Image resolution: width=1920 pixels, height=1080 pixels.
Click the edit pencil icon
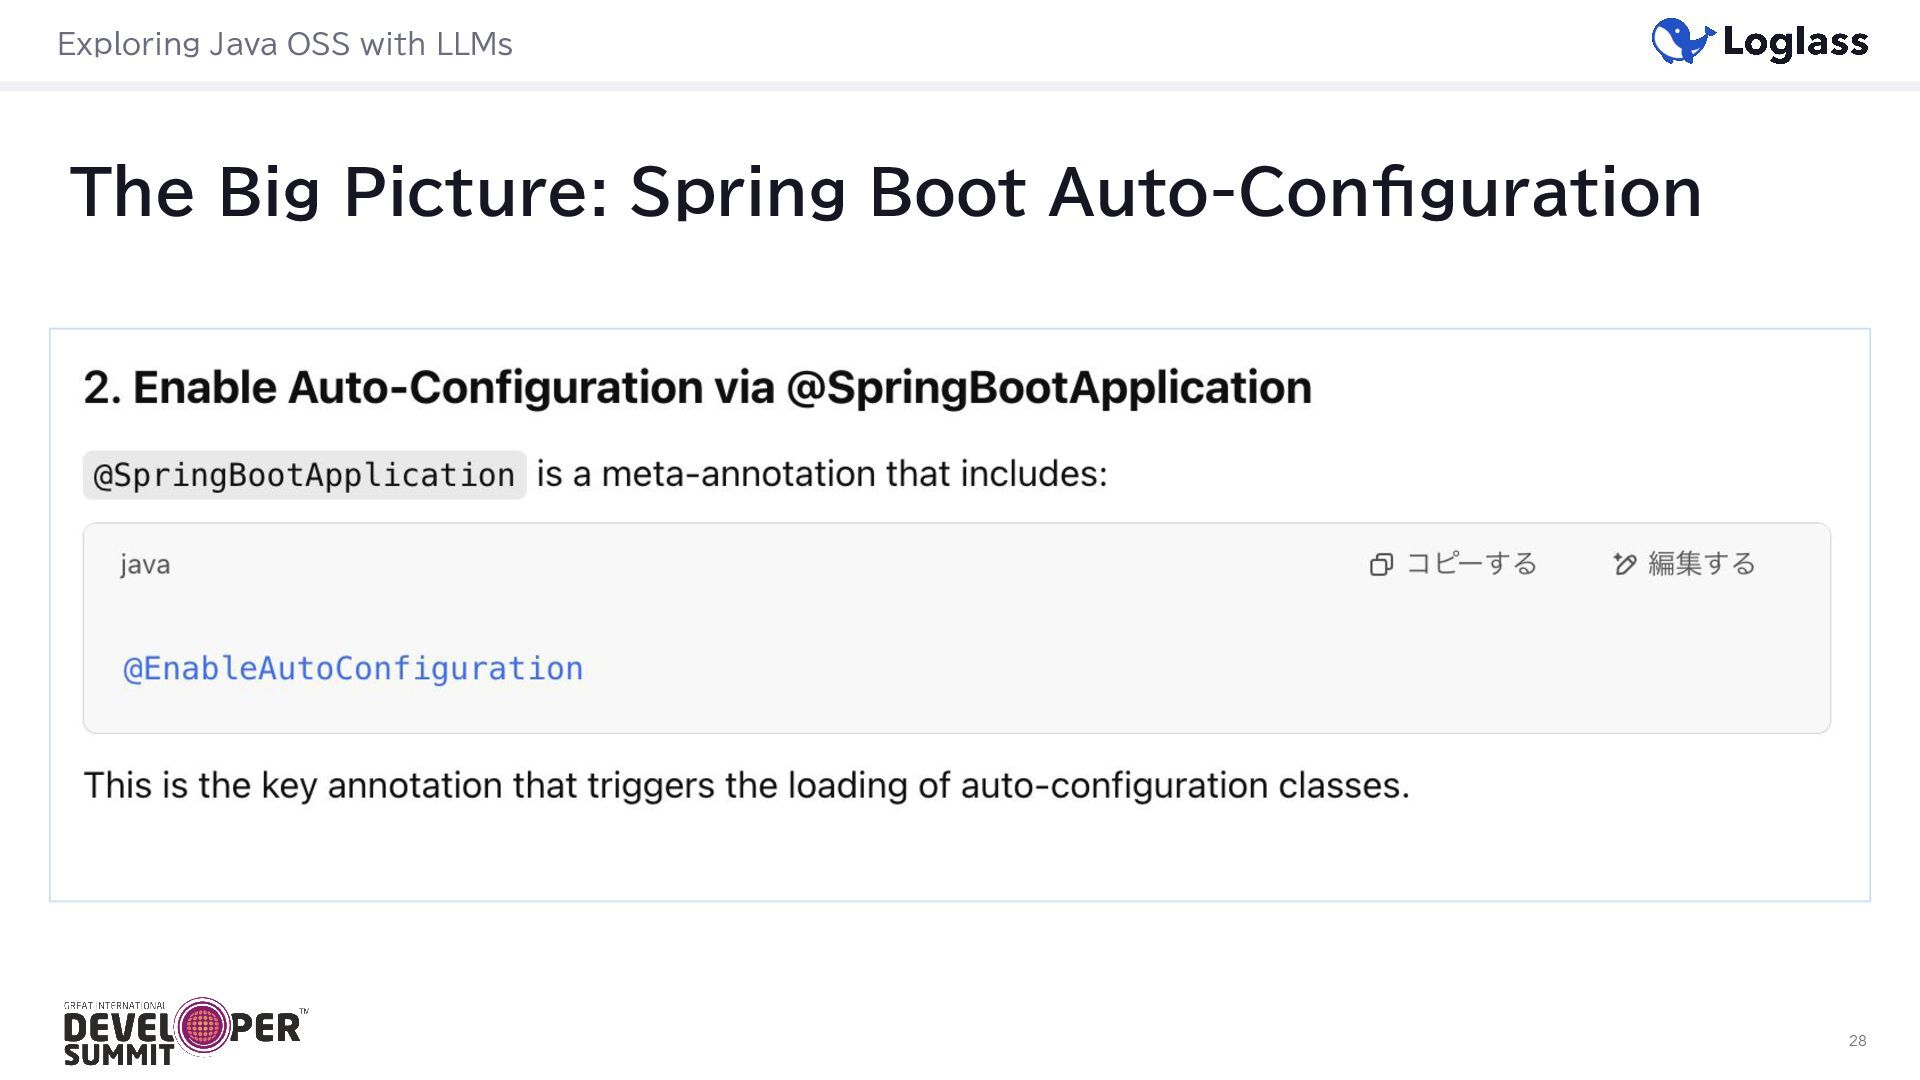pos(1624,564)
